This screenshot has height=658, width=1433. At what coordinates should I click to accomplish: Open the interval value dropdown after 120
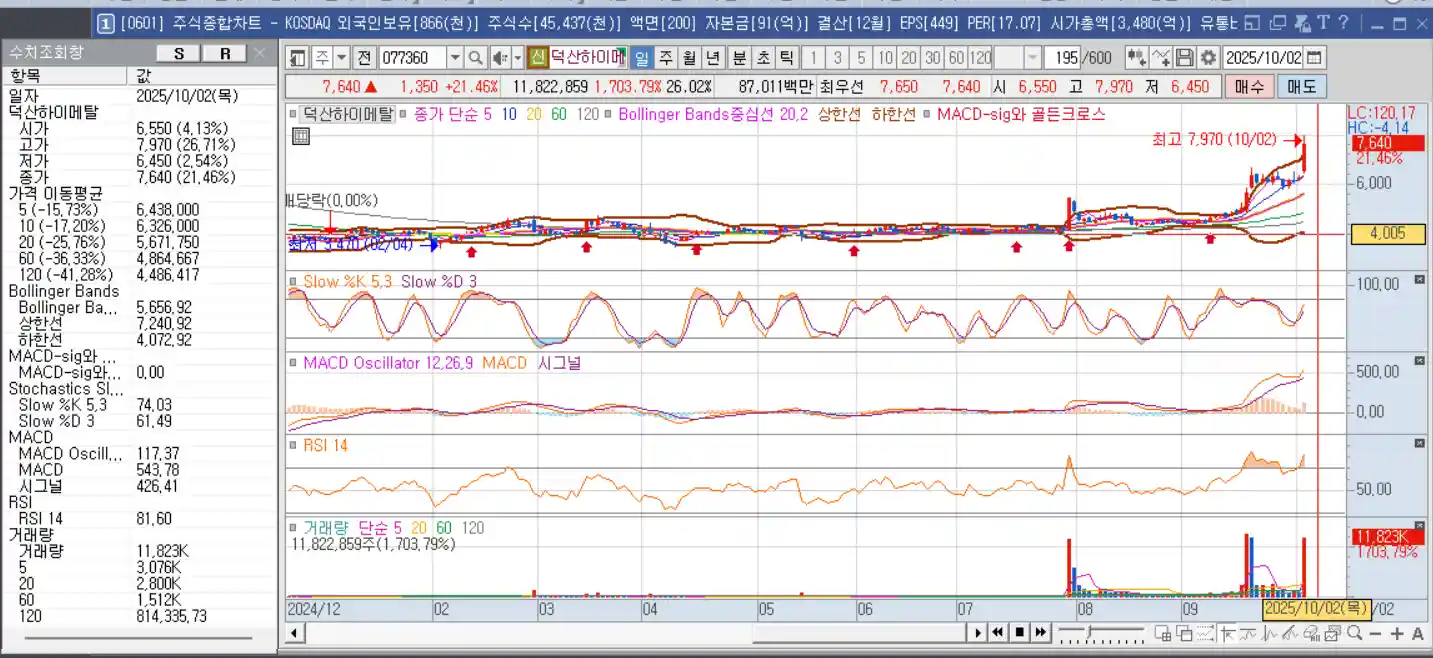(x=1033, y=58)
